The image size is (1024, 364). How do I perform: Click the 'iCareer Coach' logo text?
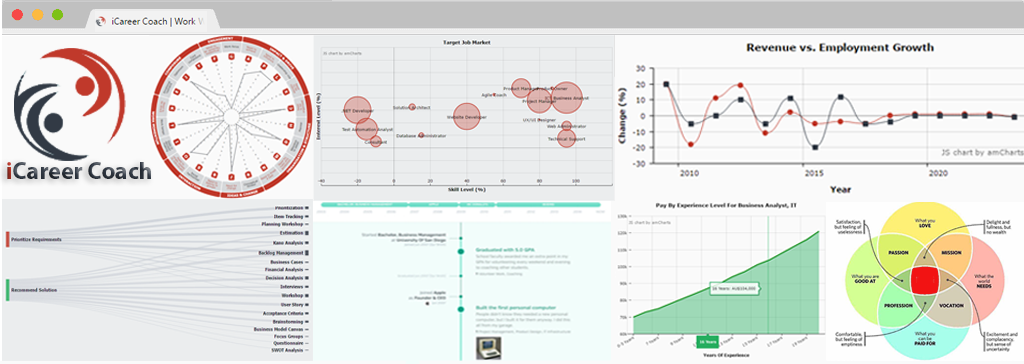[x=79, y=172]
